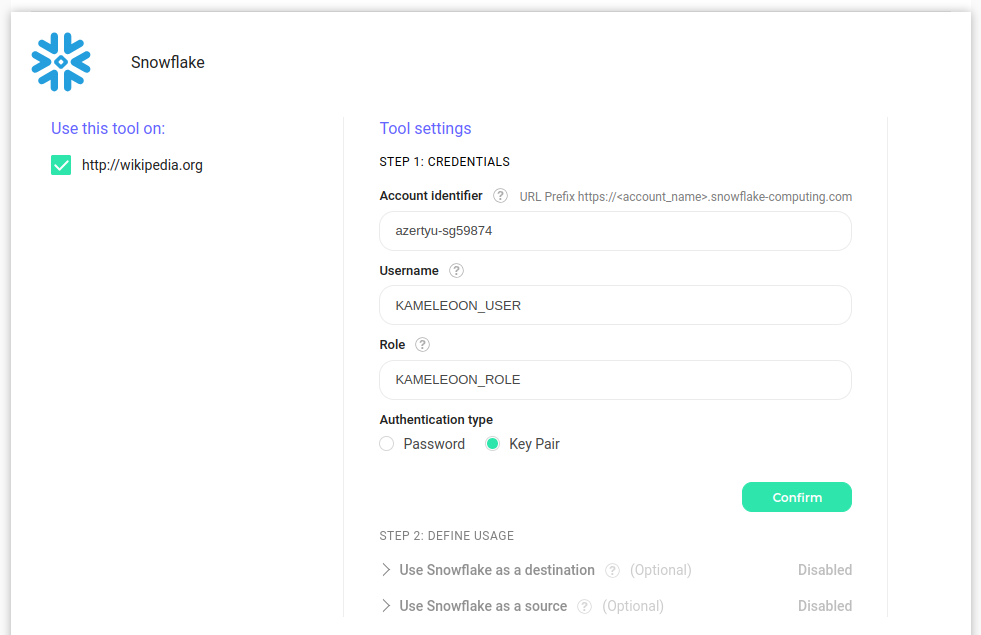Click help icon beside Role label
This screenshot has height=635, width=981.
click(422, 344)
